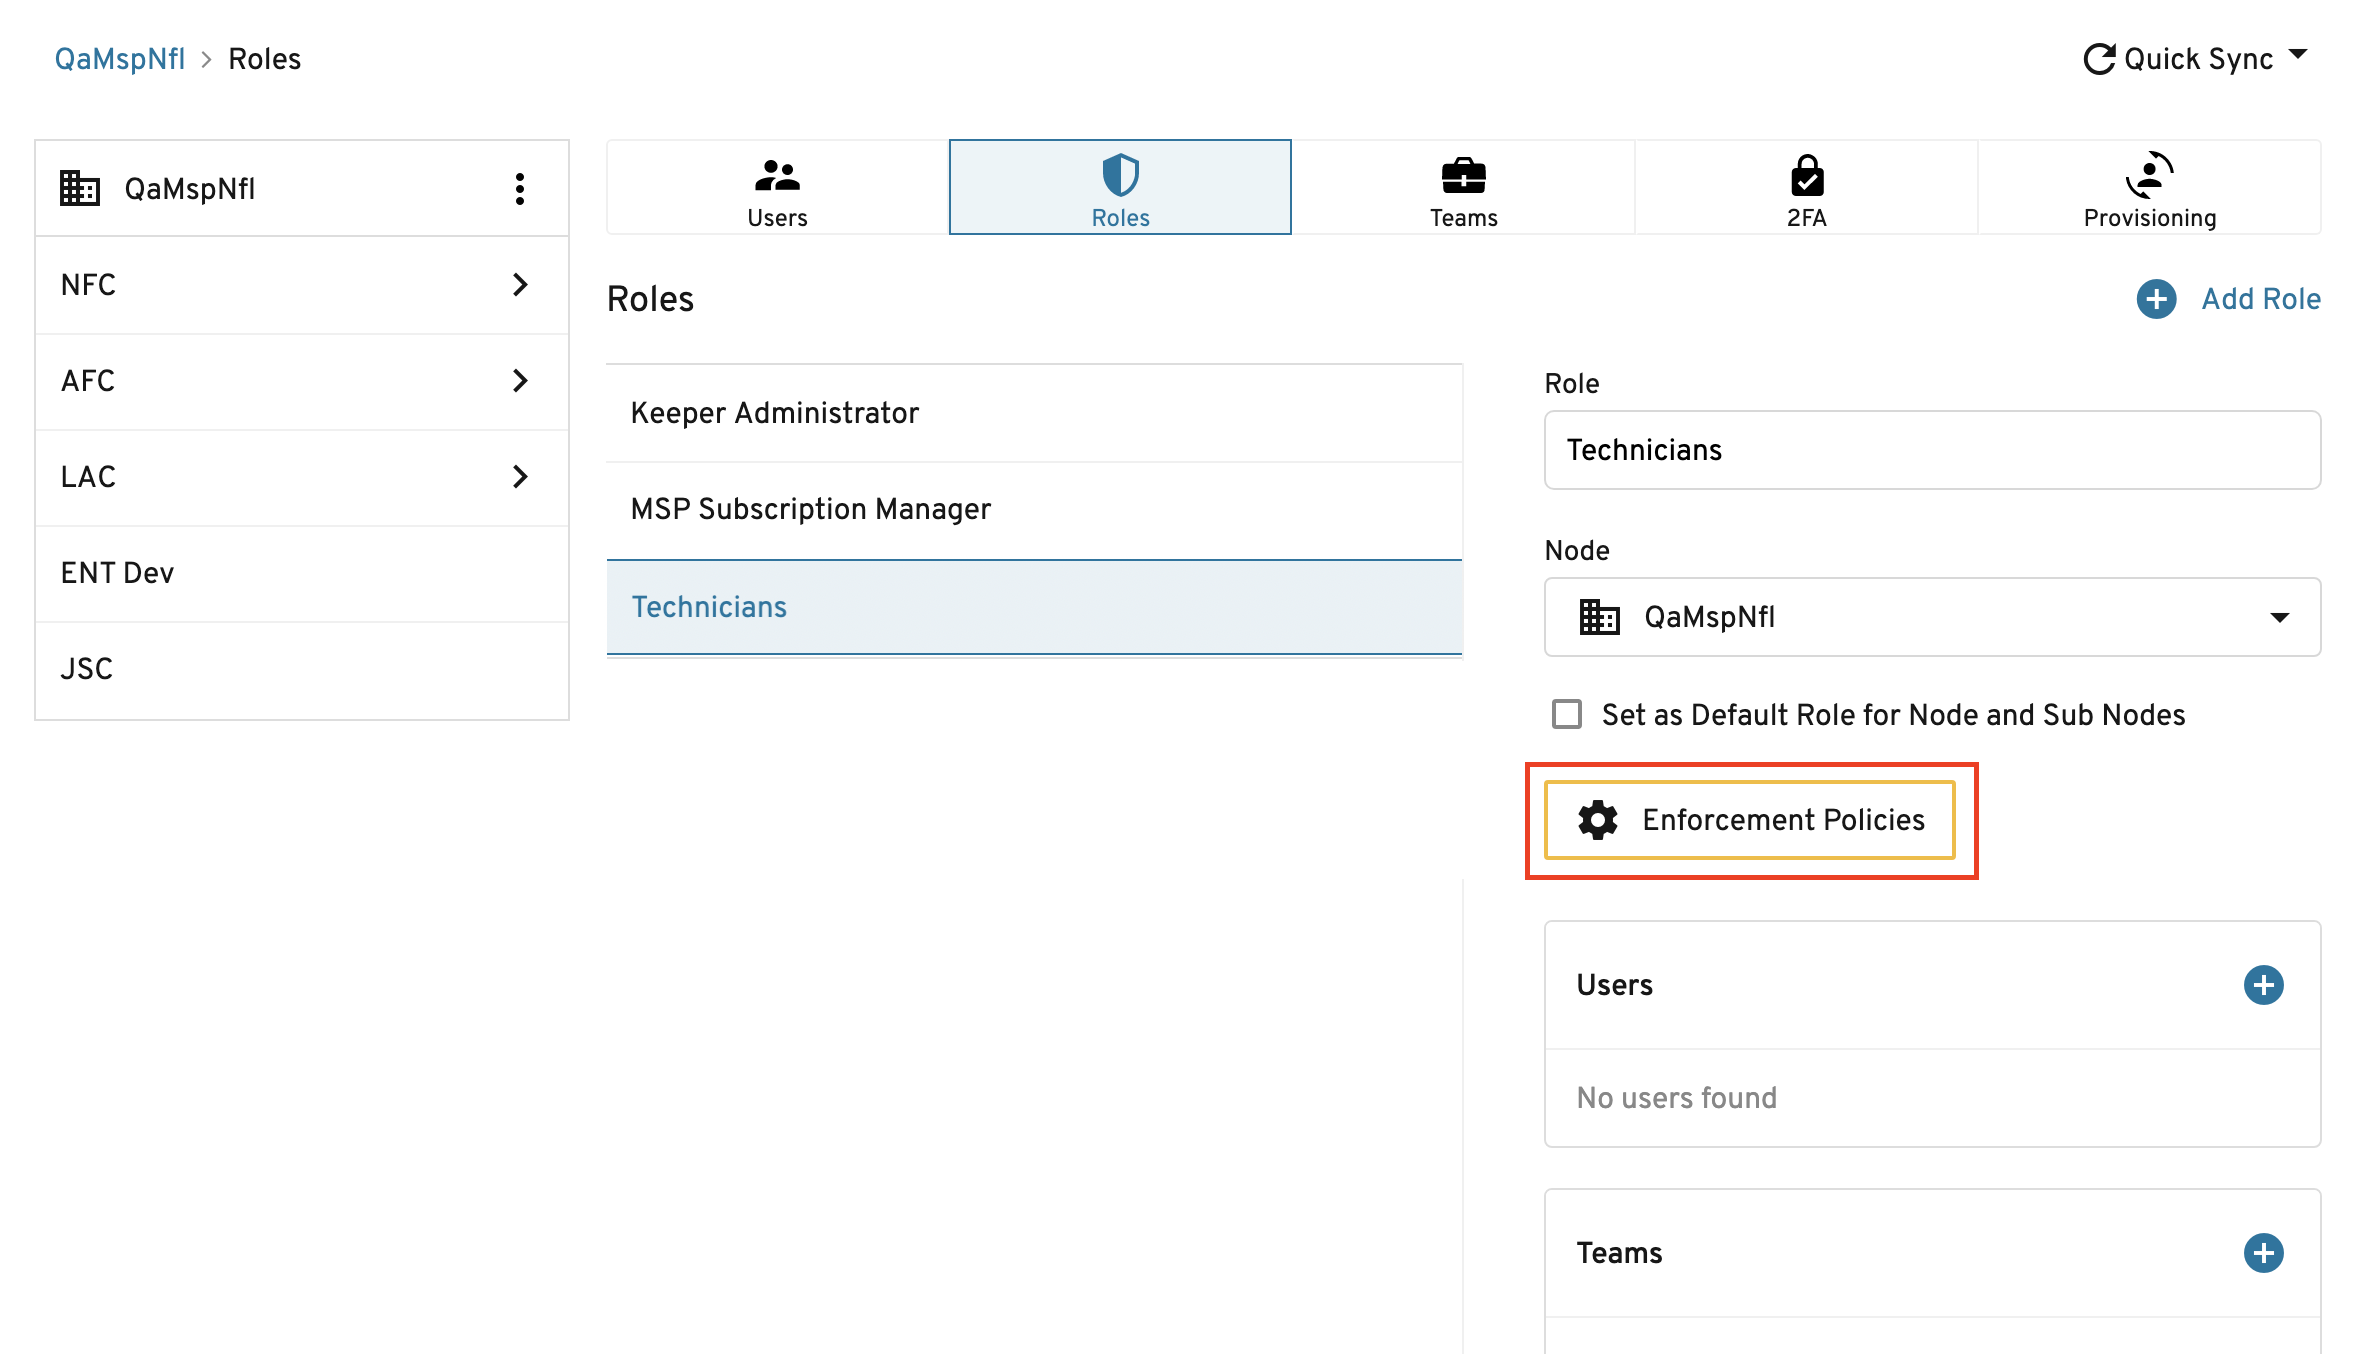Screen dimensions: 2360x1354
Task: Click the Teams section heading
Action: coord(1619,1253)
